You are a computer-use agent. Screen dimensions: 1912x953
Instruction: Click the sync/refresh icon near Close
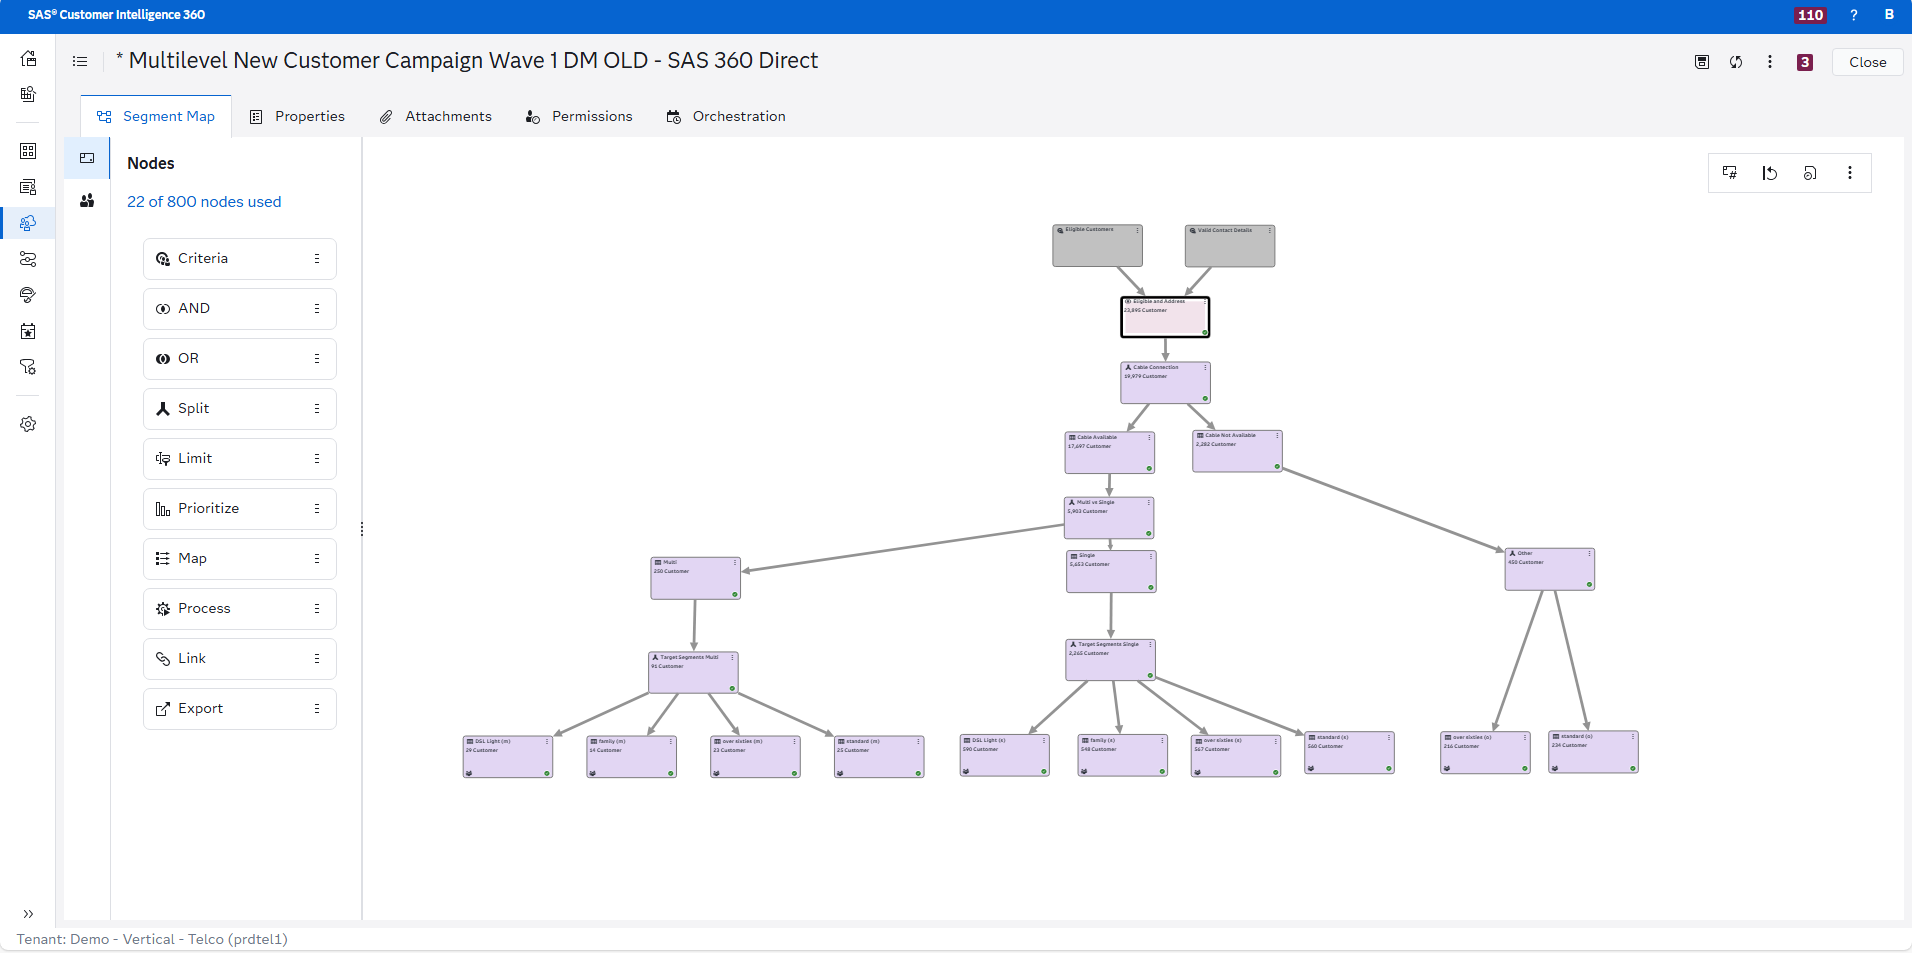tap(1736, 62)
